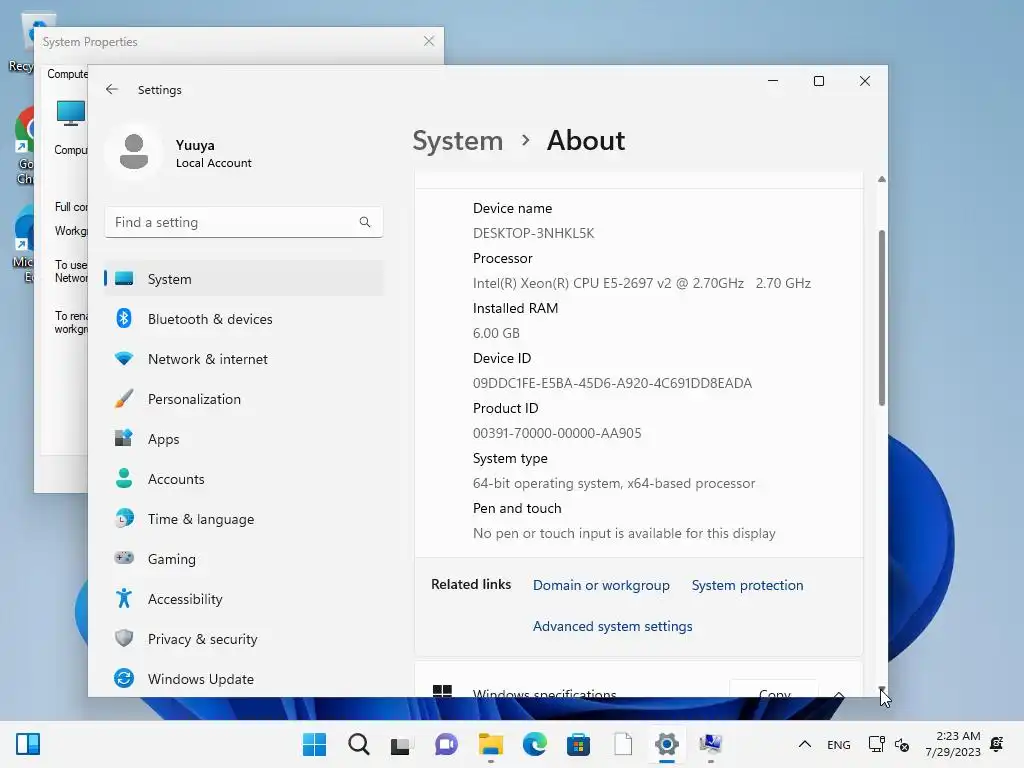This screenshot has width=1024, height=768.
Task: Click the network status tray icon
Action: coord(876,744)
